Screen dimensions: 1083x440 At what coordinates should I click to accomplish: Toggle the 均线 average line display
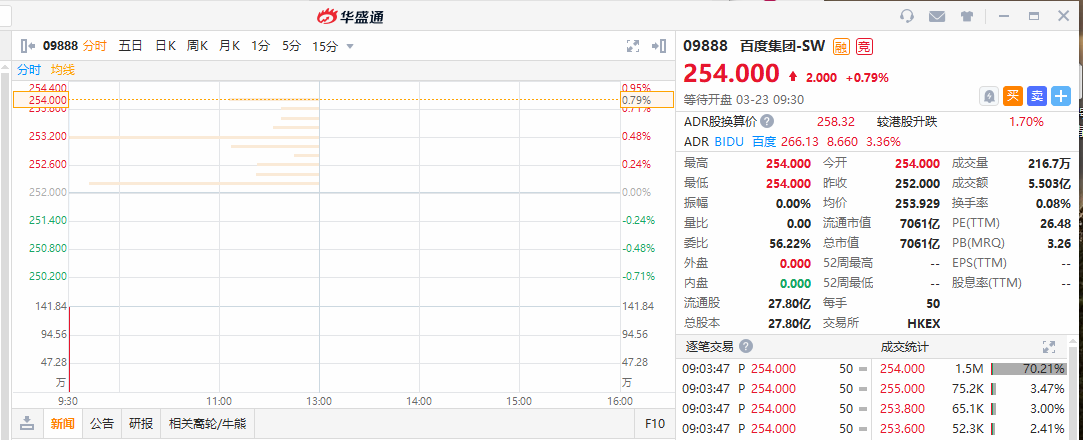pos(63,70)
